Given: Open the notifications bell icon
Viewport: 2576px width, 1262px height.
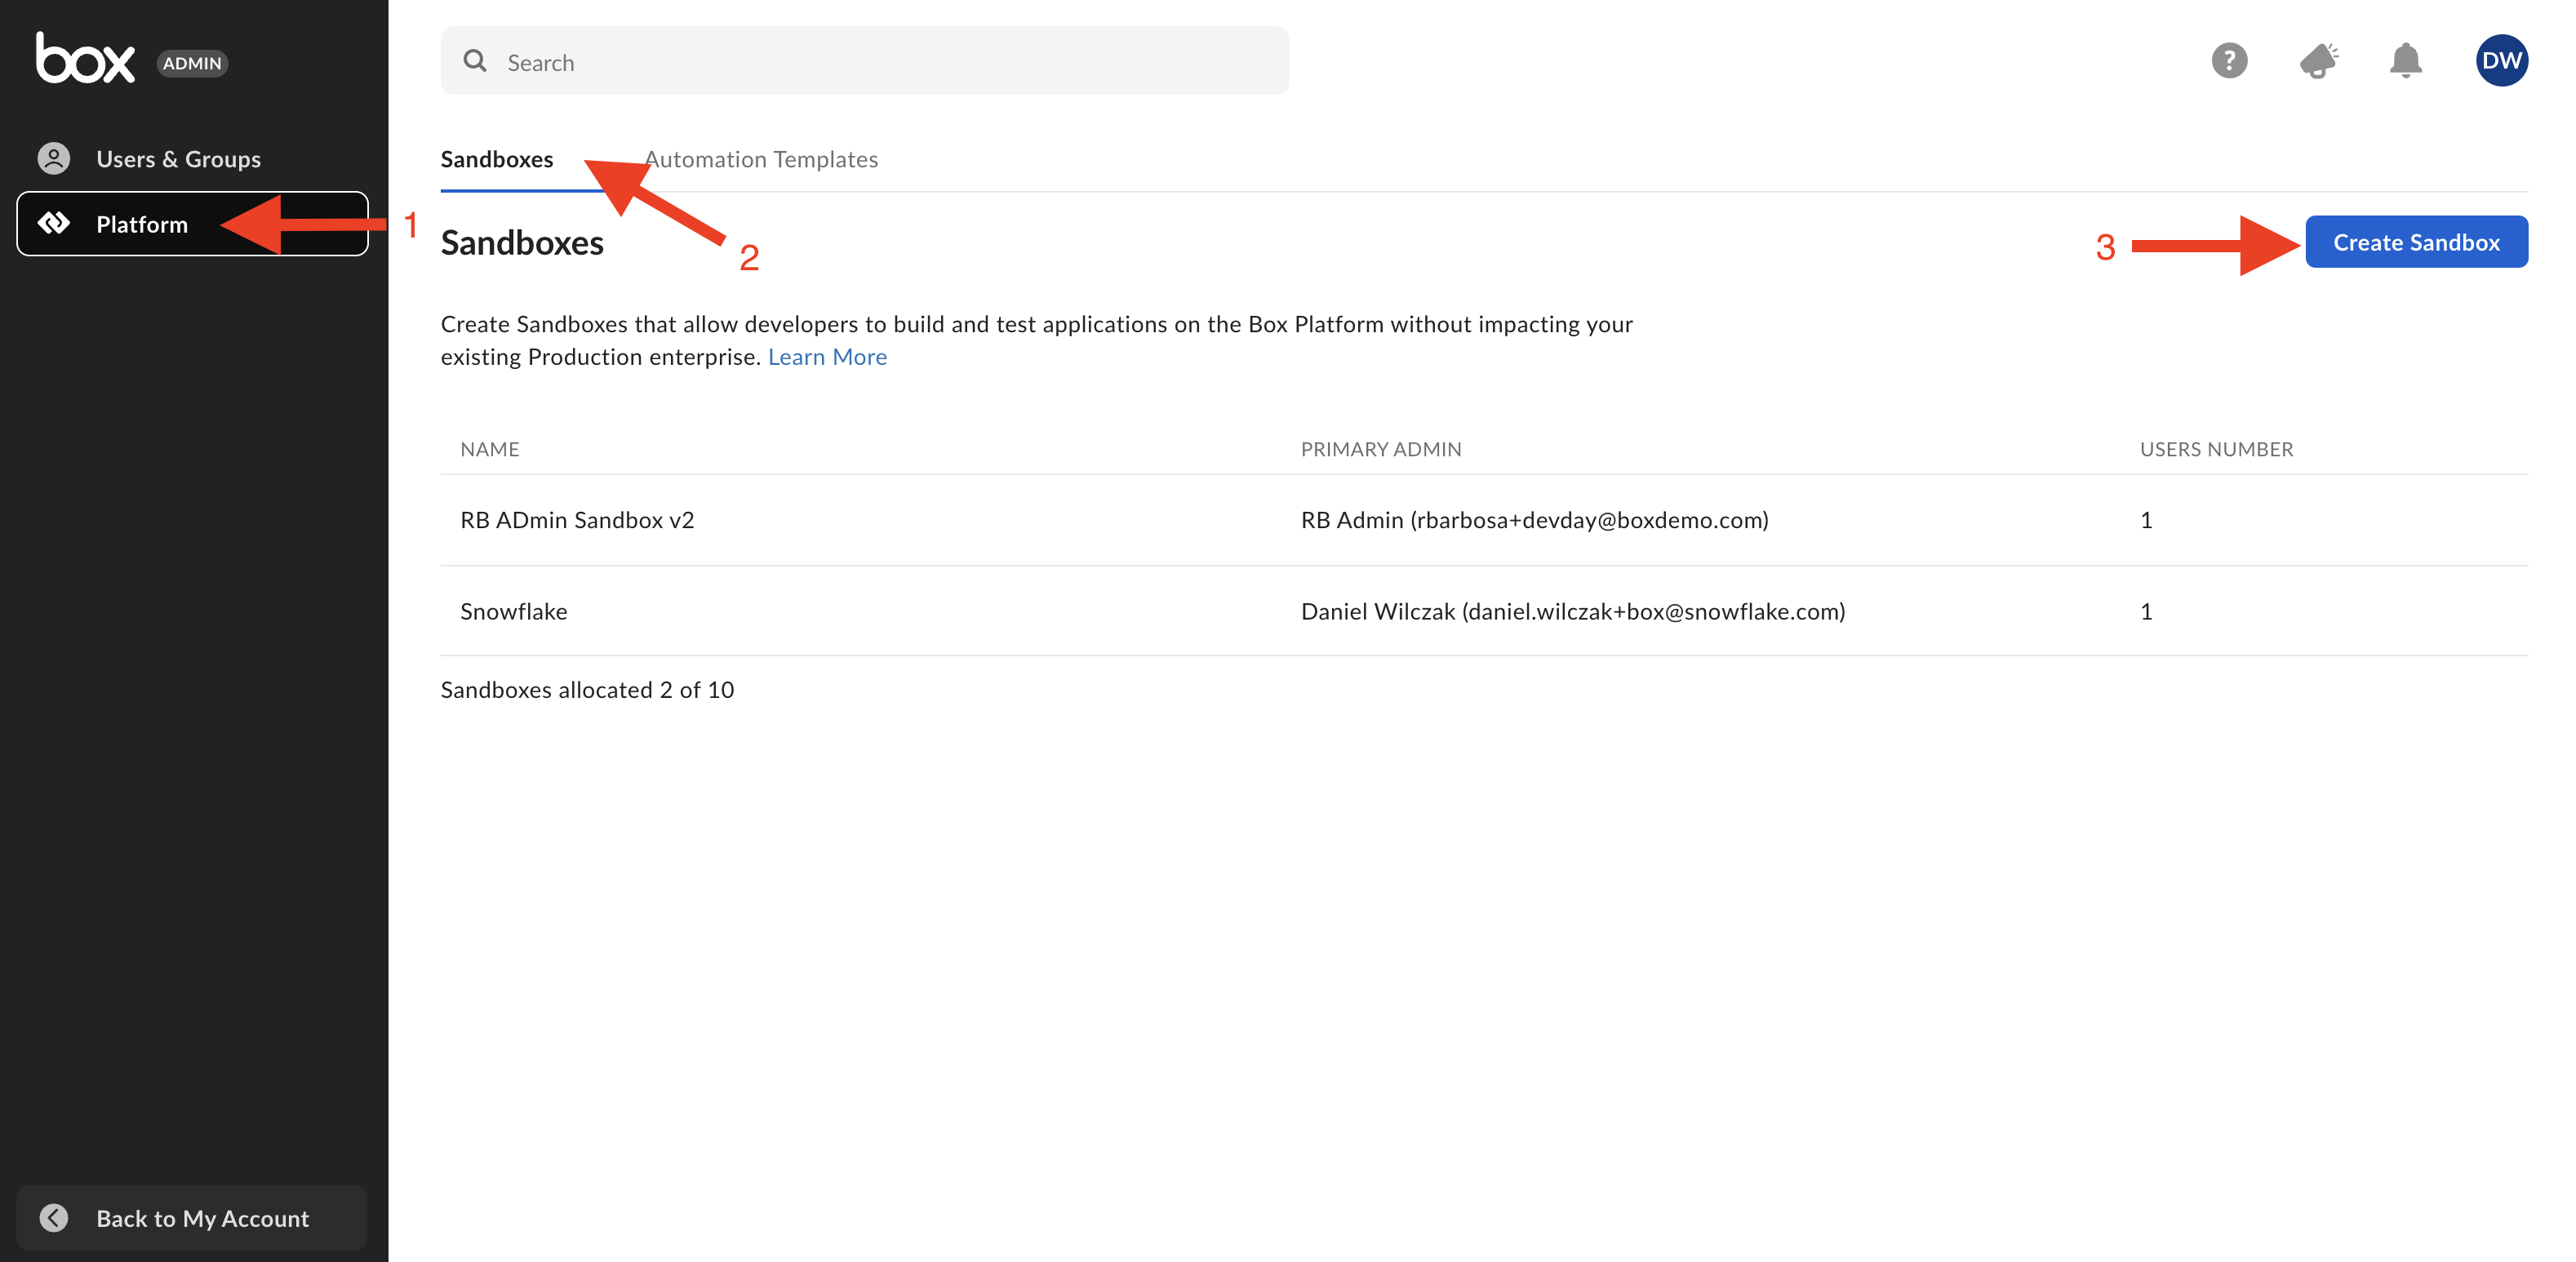Looking at the screenshot, I should click(x=2405, y=61).
